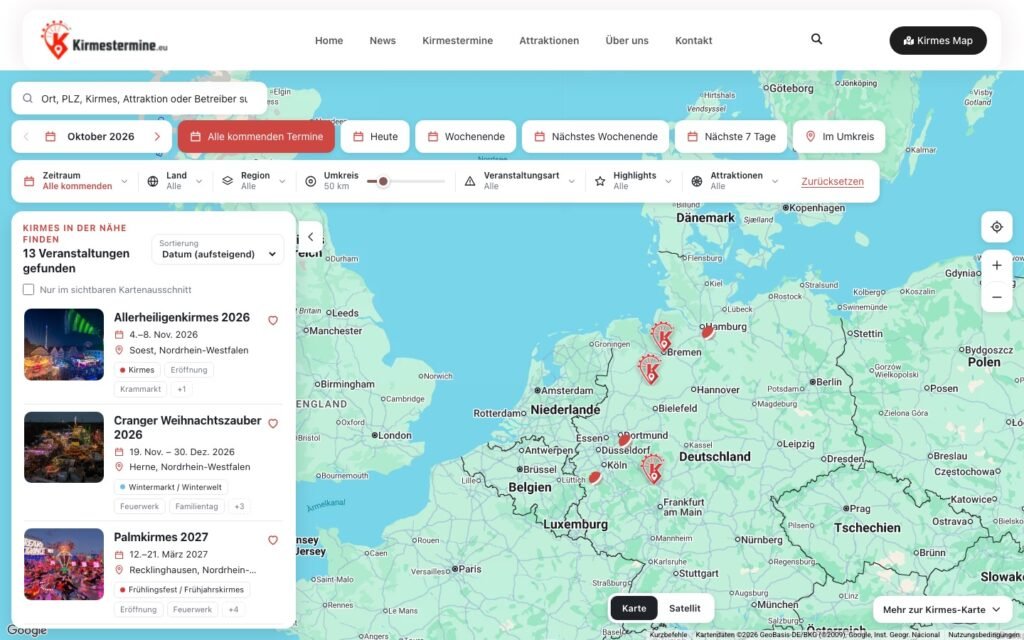
Task: Enable Nur im sichtbaren Kartenausschnitt checkbox
Action: pos(29,289)
